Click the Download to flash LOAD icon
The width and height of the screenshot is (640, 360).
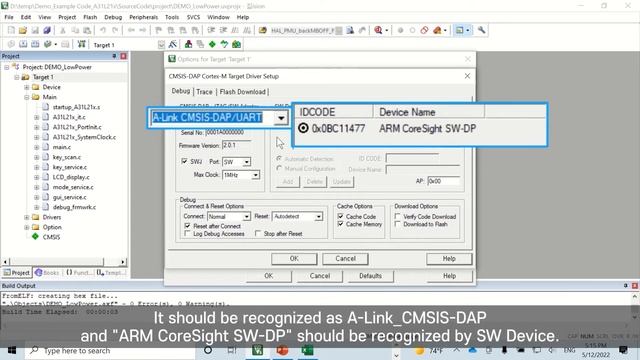[x=82, y=44]
